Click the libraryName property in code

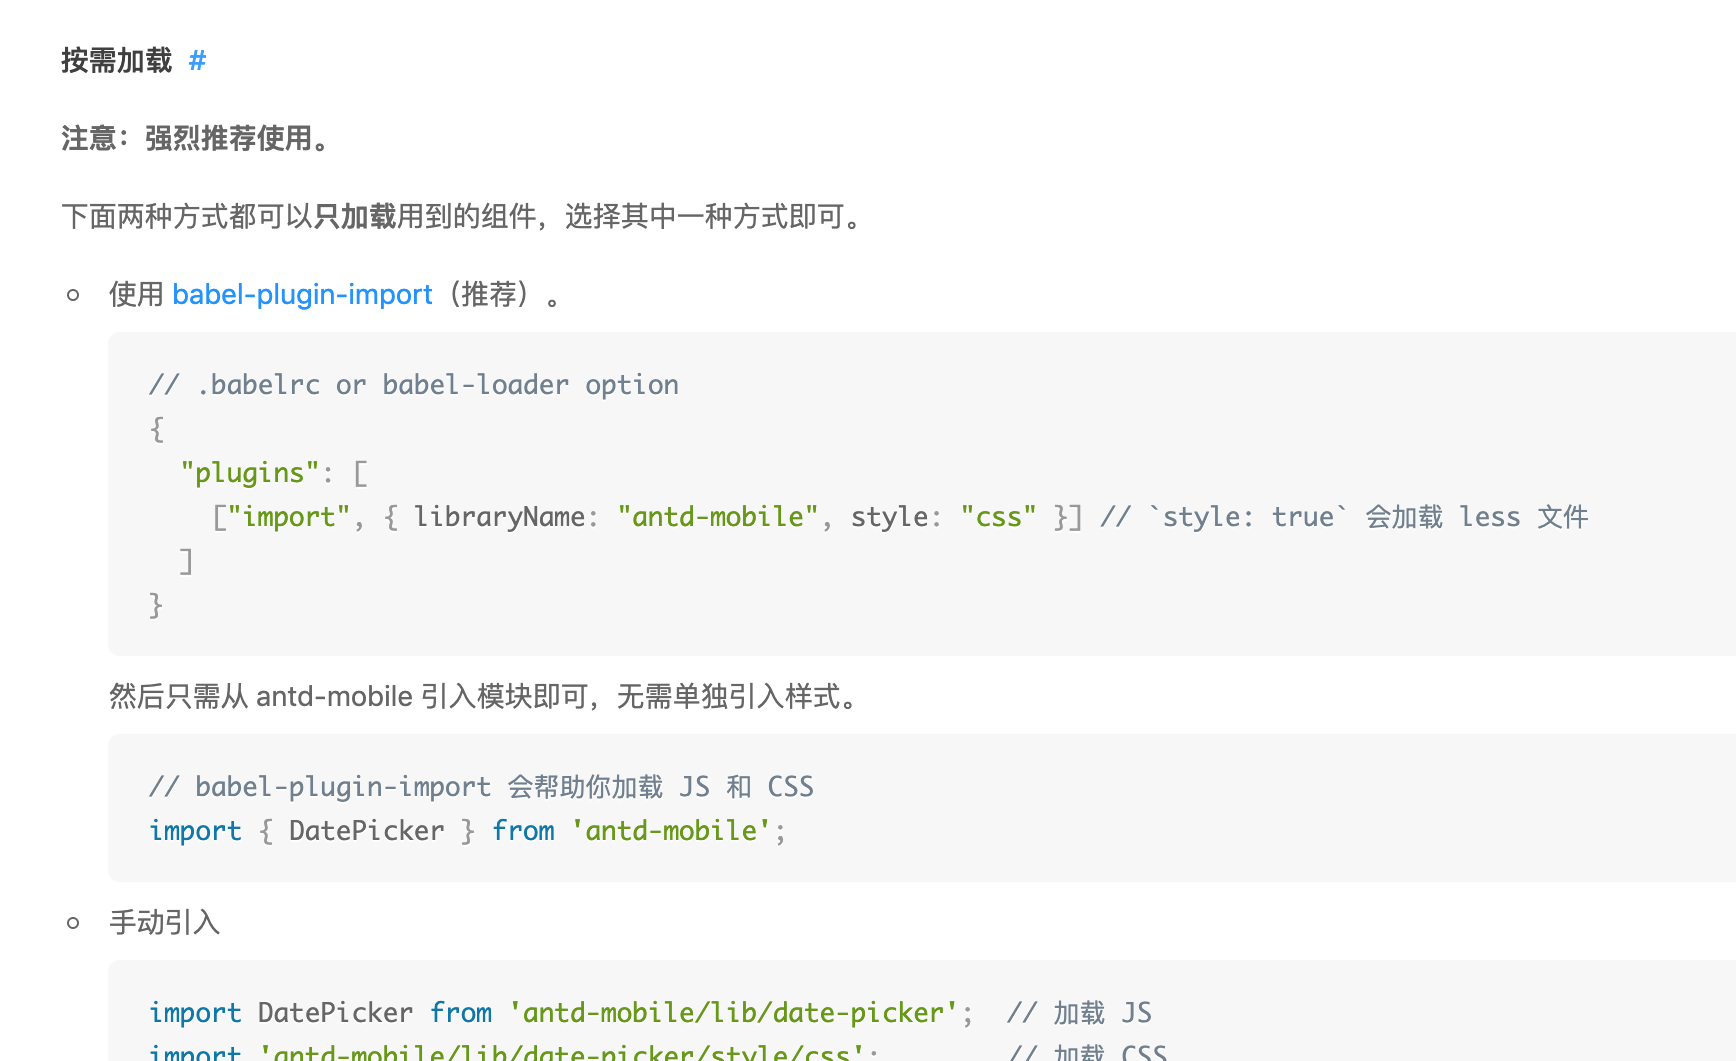(x=499, y=517)
